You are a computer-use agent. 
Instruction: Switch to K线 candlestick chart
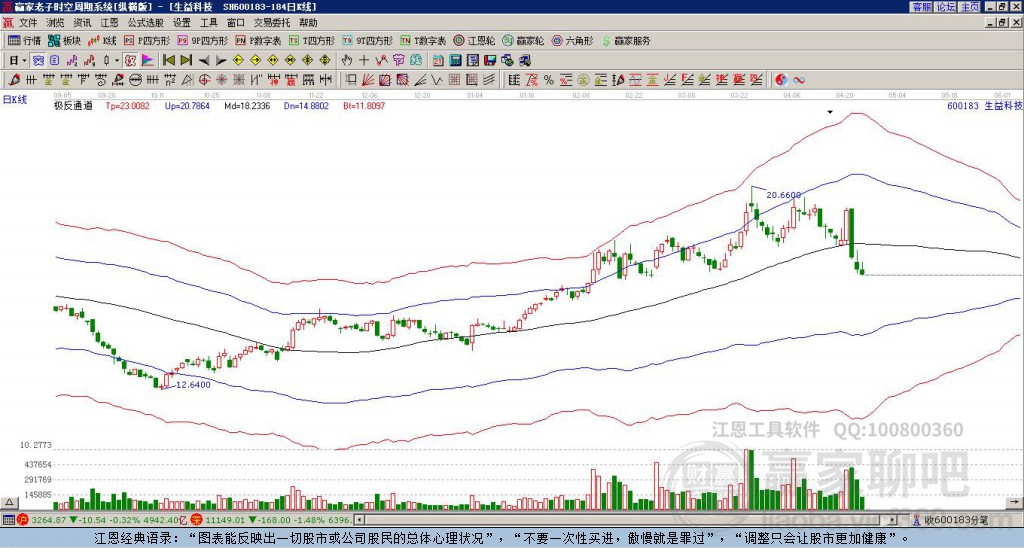tap(102, 40)
